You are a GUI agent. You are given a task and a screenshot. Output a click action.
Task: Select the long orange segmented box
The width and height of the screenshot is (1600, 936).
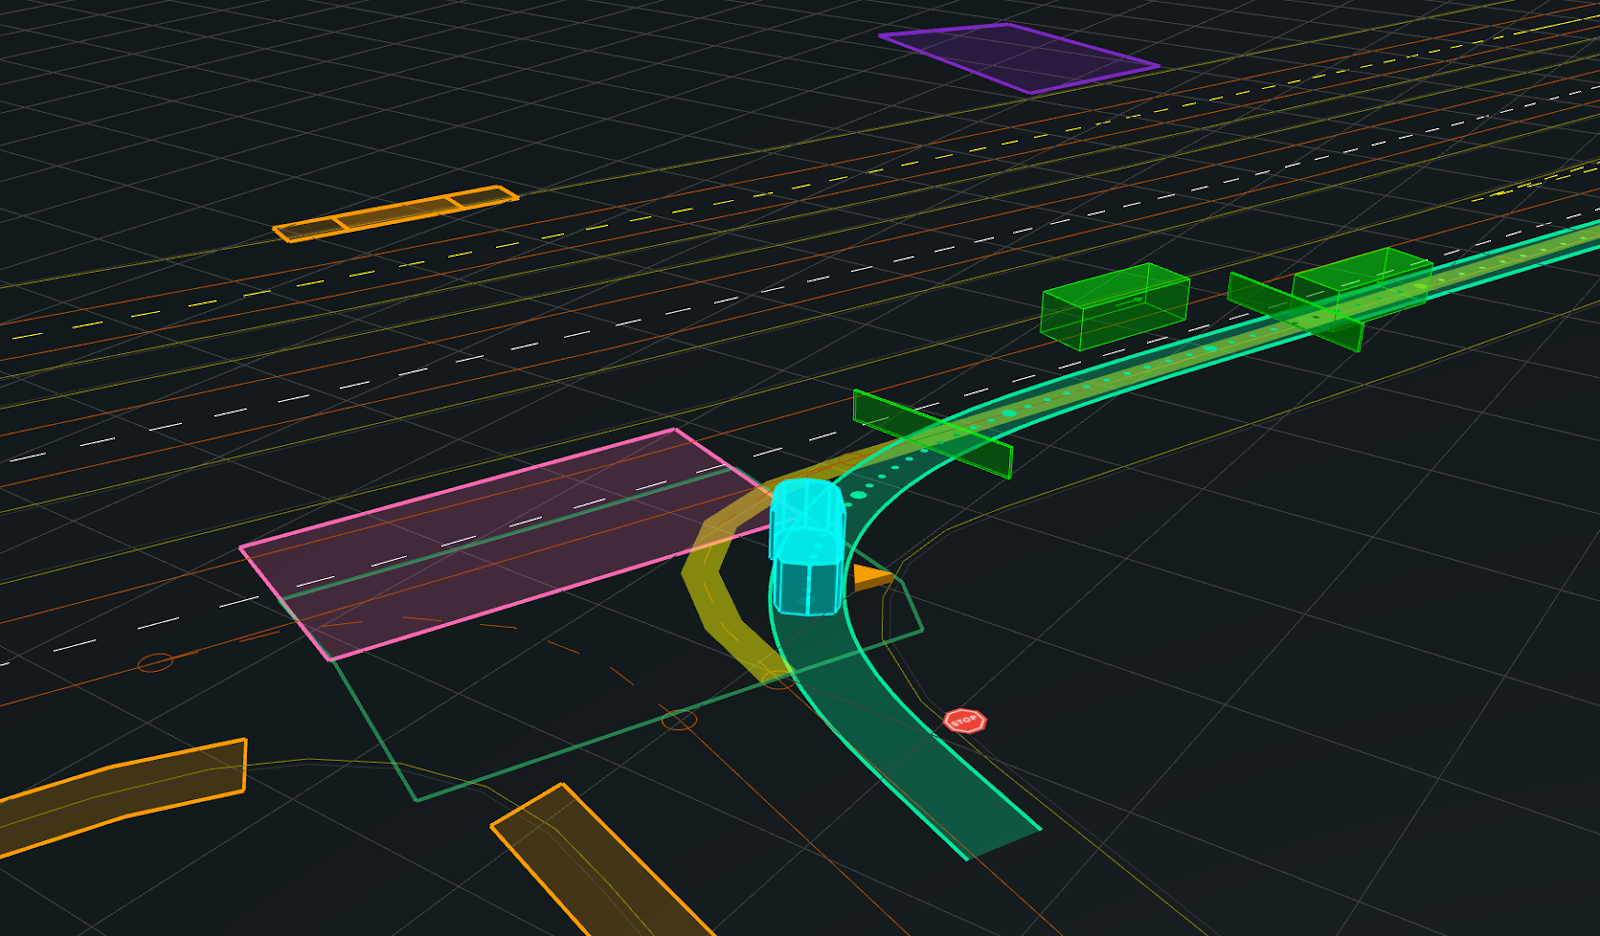[x=396, y=213]
